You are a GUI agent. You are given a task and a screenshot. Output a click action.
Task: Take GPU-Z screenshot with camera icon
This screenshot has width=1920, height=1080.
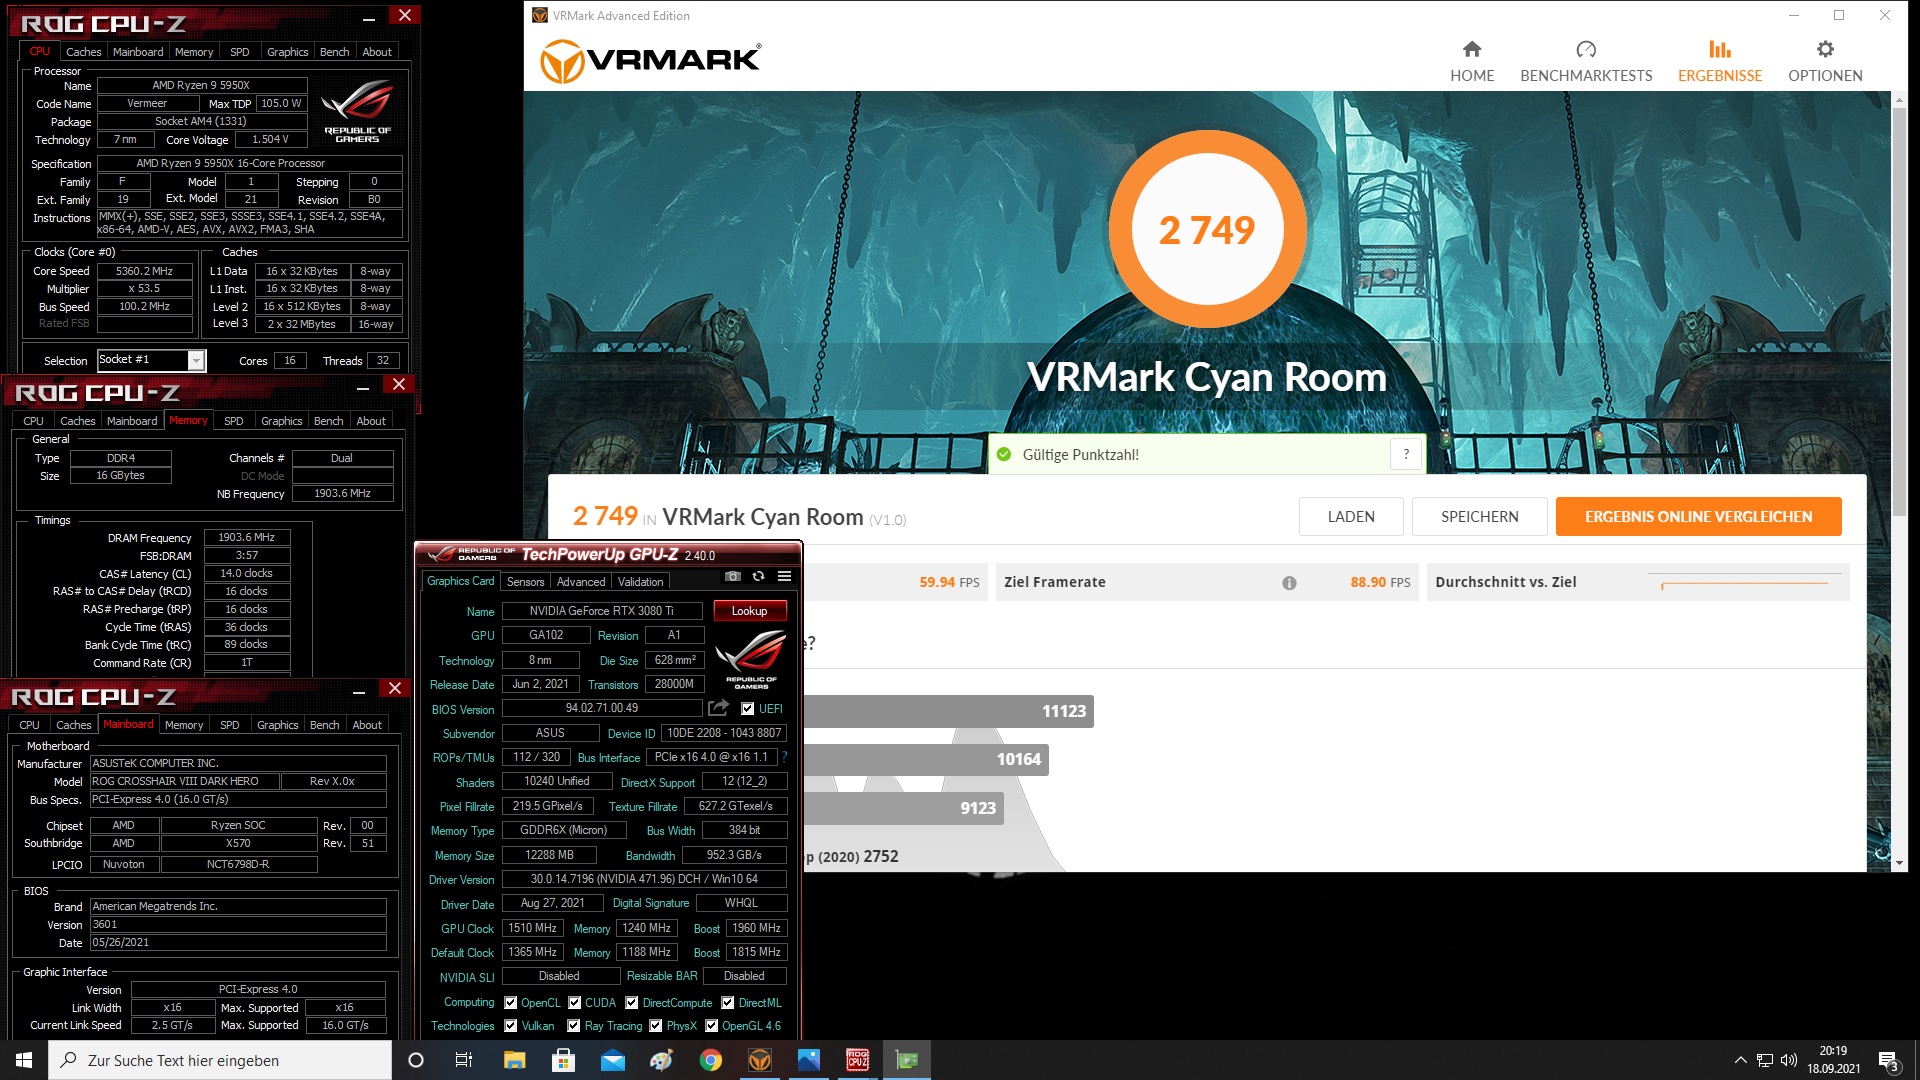733,577
